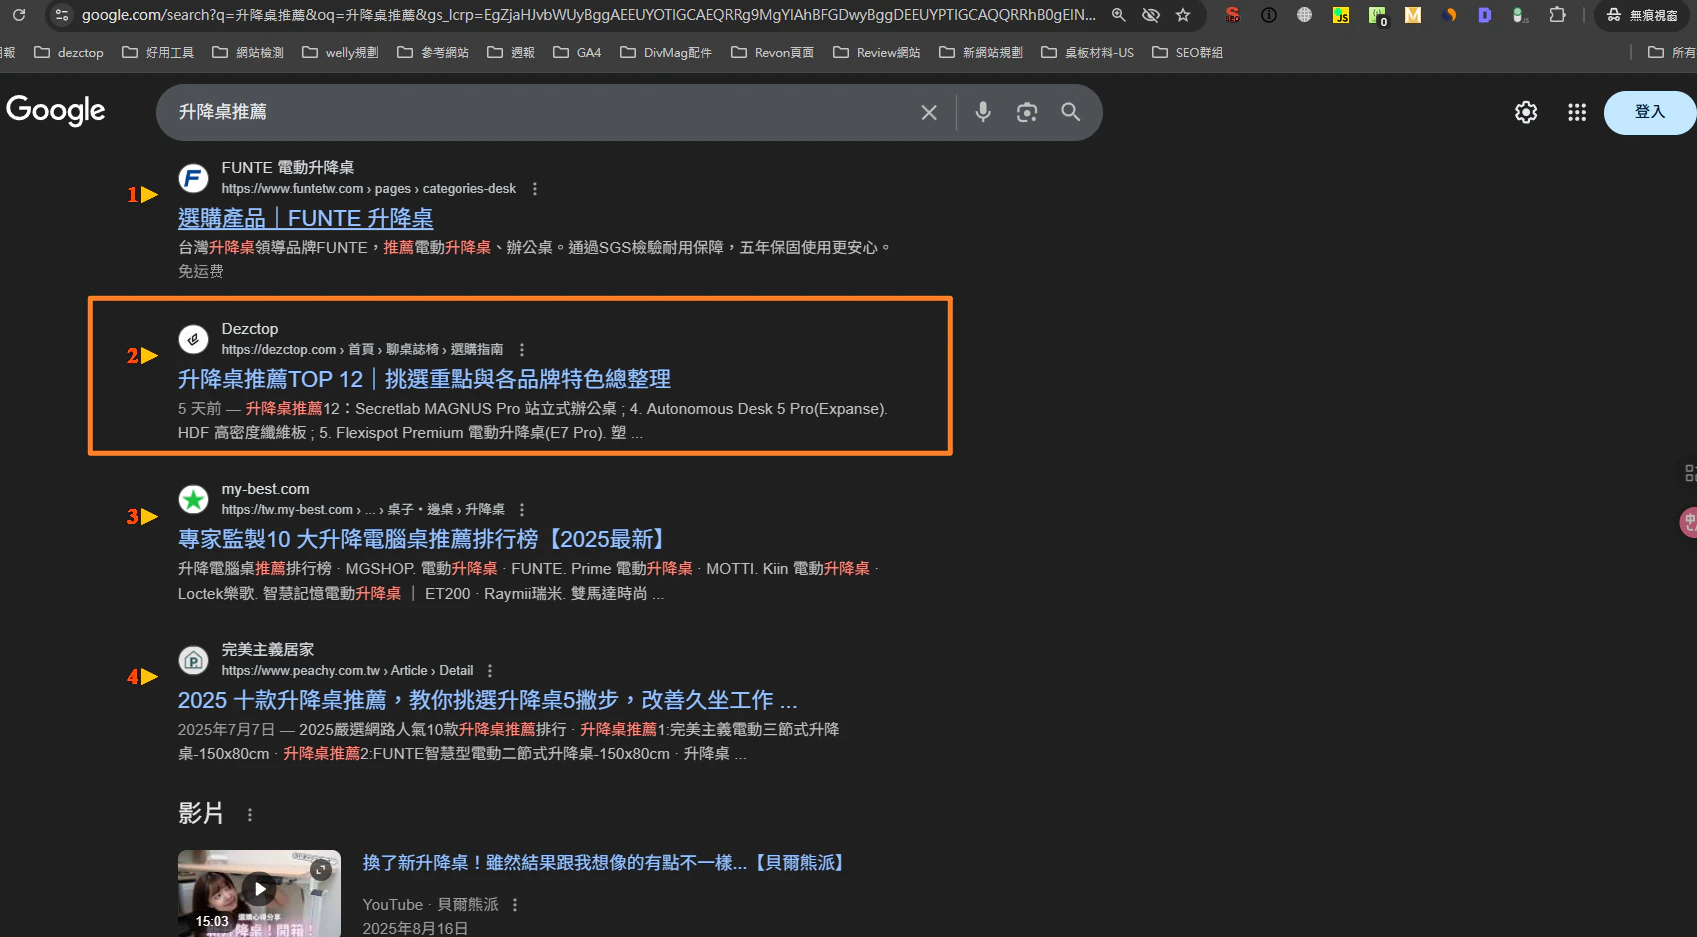Open 升降桌推薦TOP 12 result link
Screen dimensions: 1697x937
[x=424, y=379]
